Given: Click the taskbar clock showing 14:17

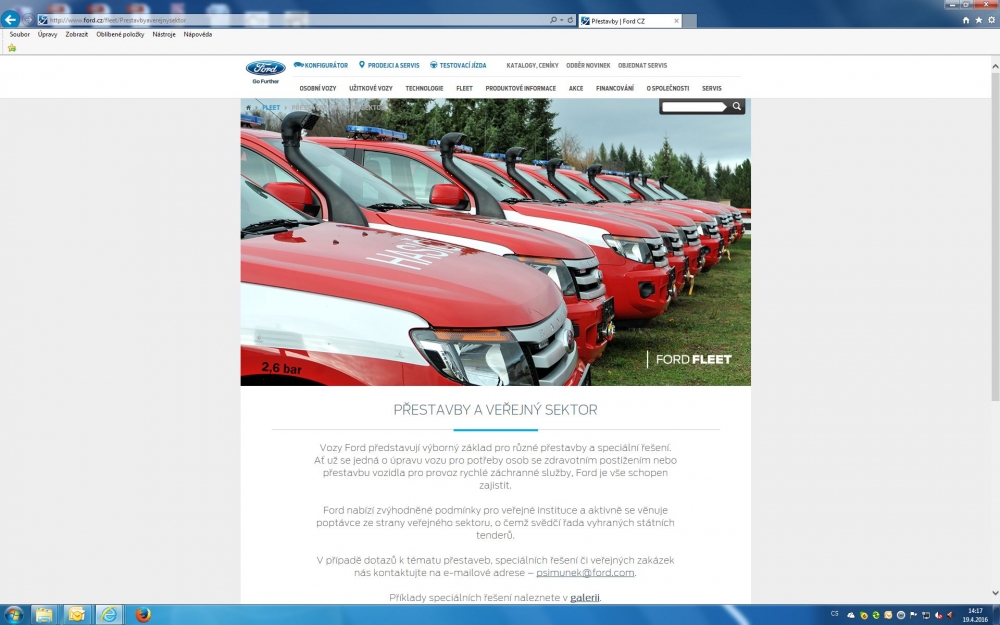Looking at the screenshot, I should click(x=976, y=615).
